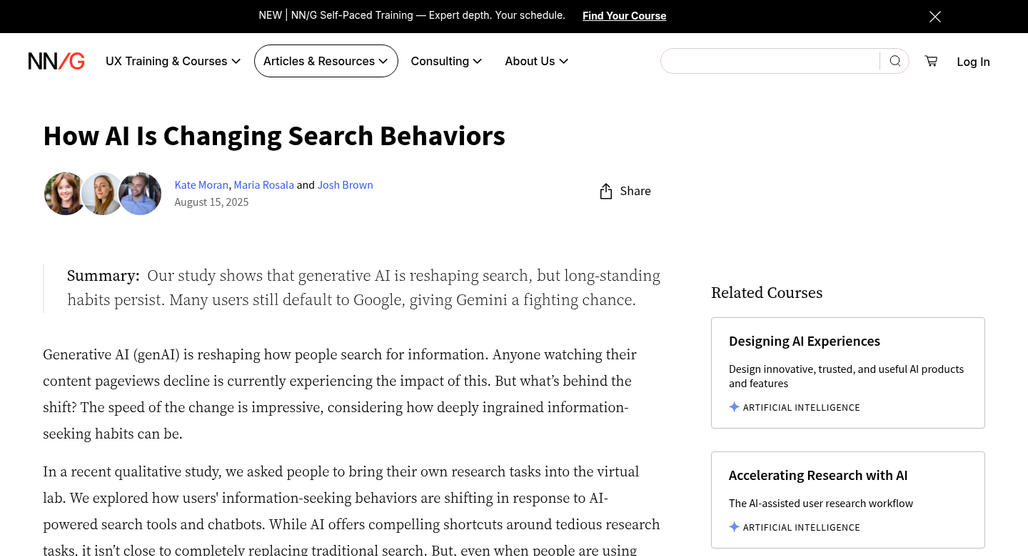This screenshot has height=556, width=1028.
Task: Click the date August 15, 2025
Action: coord(211,202)
